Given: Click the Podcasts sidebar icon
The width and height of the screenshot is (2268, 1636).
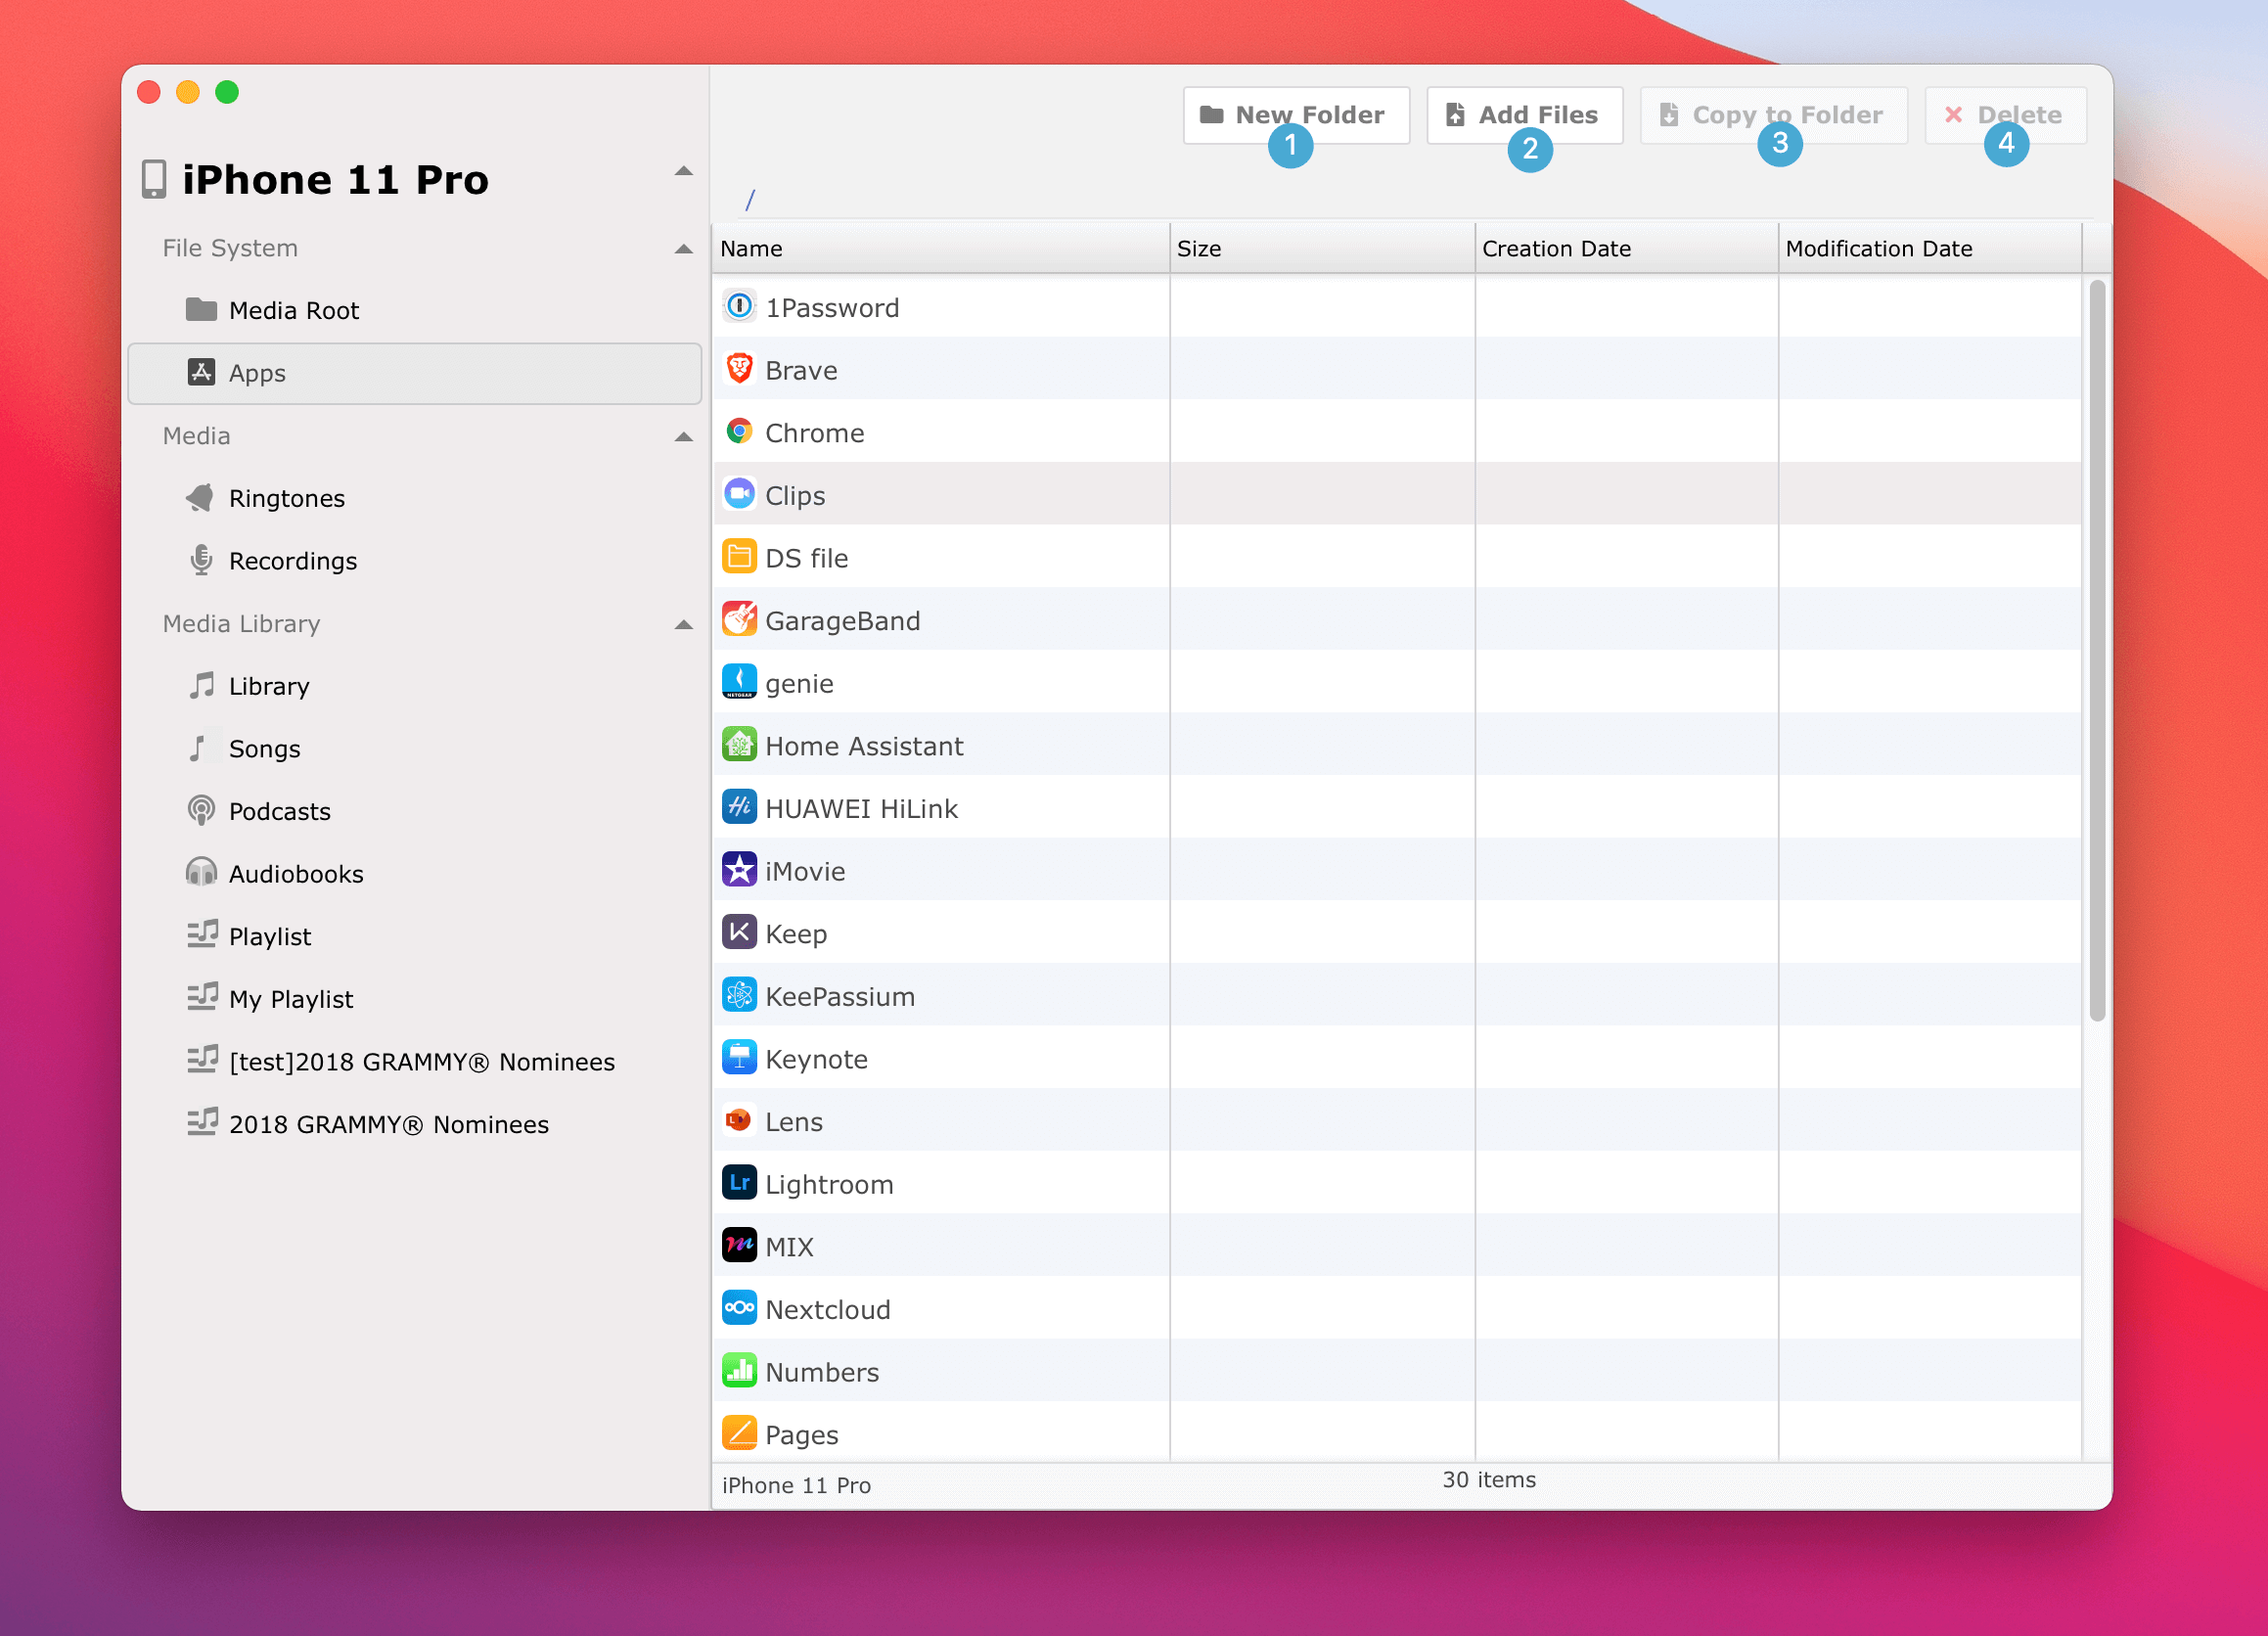Looking at the screenshot, I should (x=201, y=810).
